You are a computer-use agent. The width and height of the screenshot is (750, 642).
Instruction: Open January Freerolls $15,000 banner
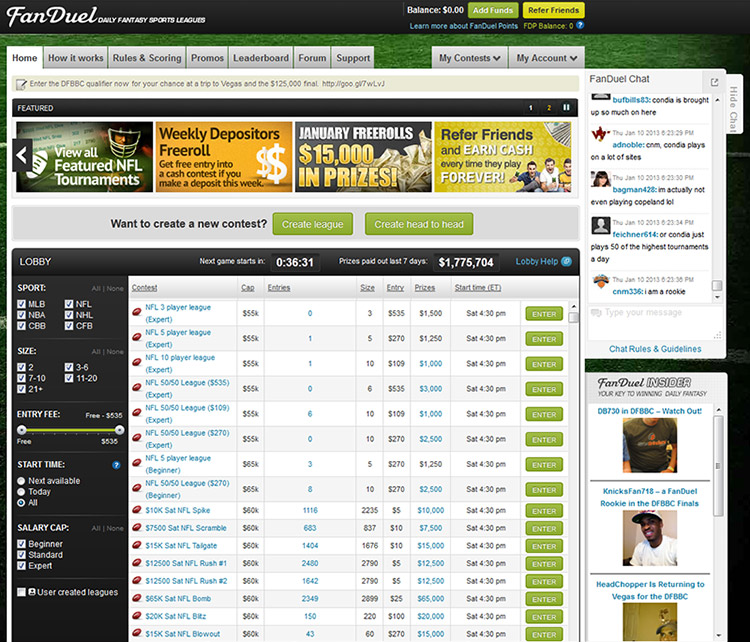click(363, 157)
